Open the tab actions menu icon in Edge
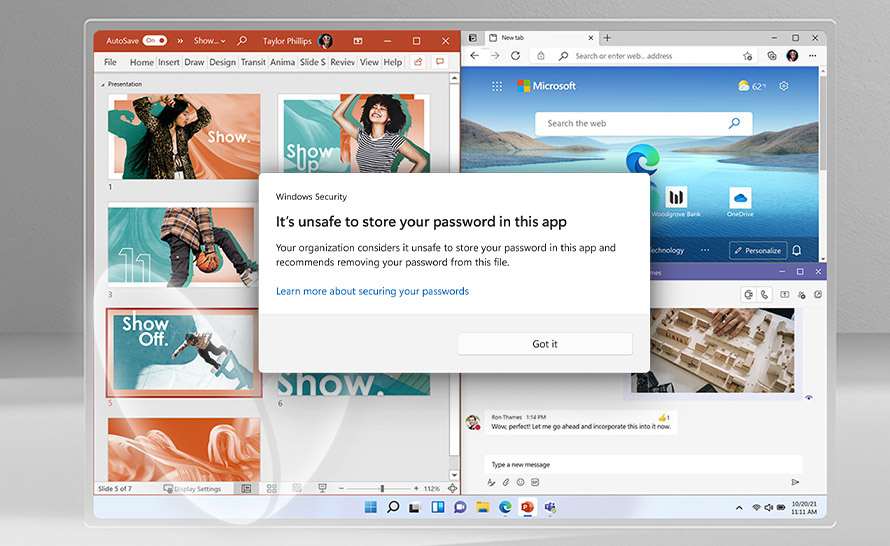The image size is (890, 546). point(472,38)
